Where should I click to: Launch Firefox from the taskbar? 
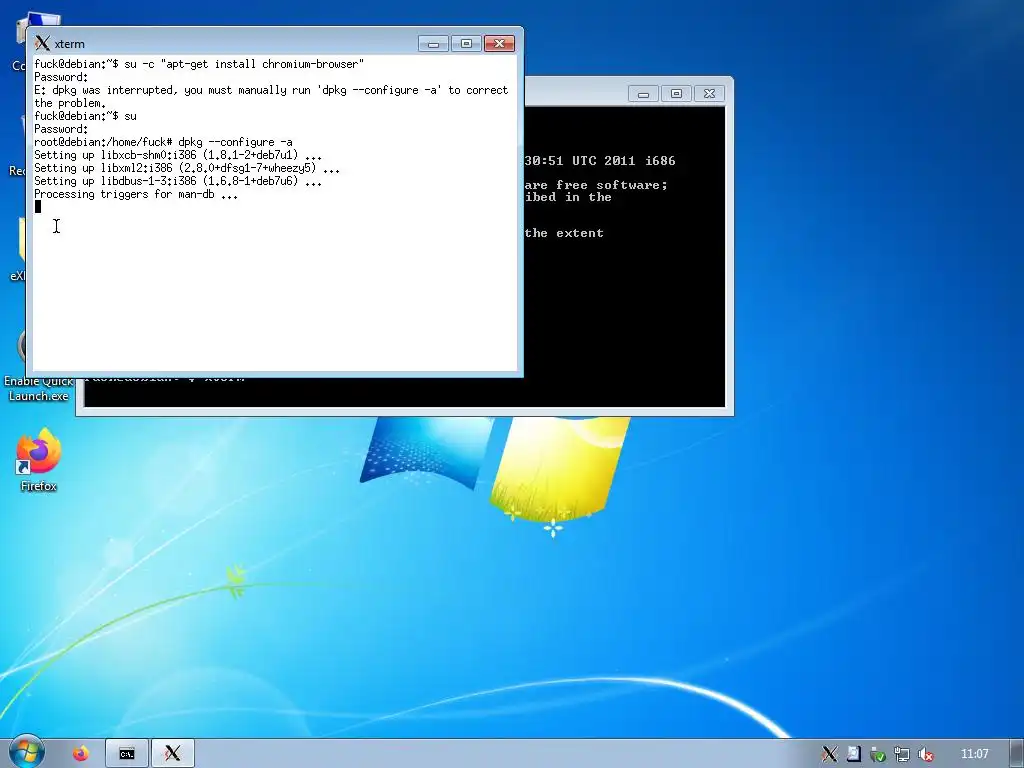click(81, 754)
